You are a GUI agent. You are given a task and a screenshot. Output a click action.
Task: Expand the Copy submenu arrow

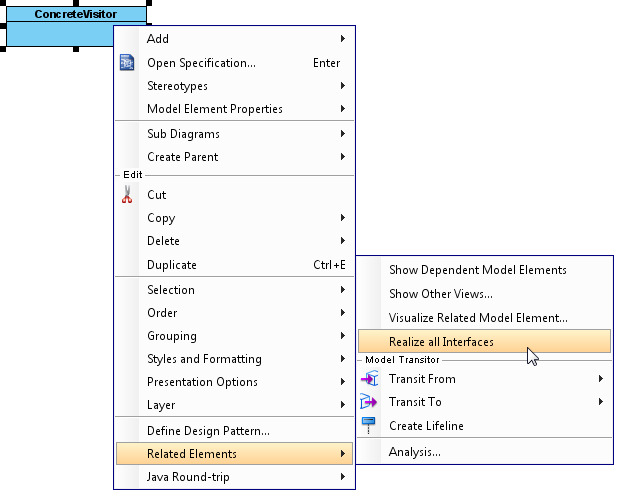(343, 218)
